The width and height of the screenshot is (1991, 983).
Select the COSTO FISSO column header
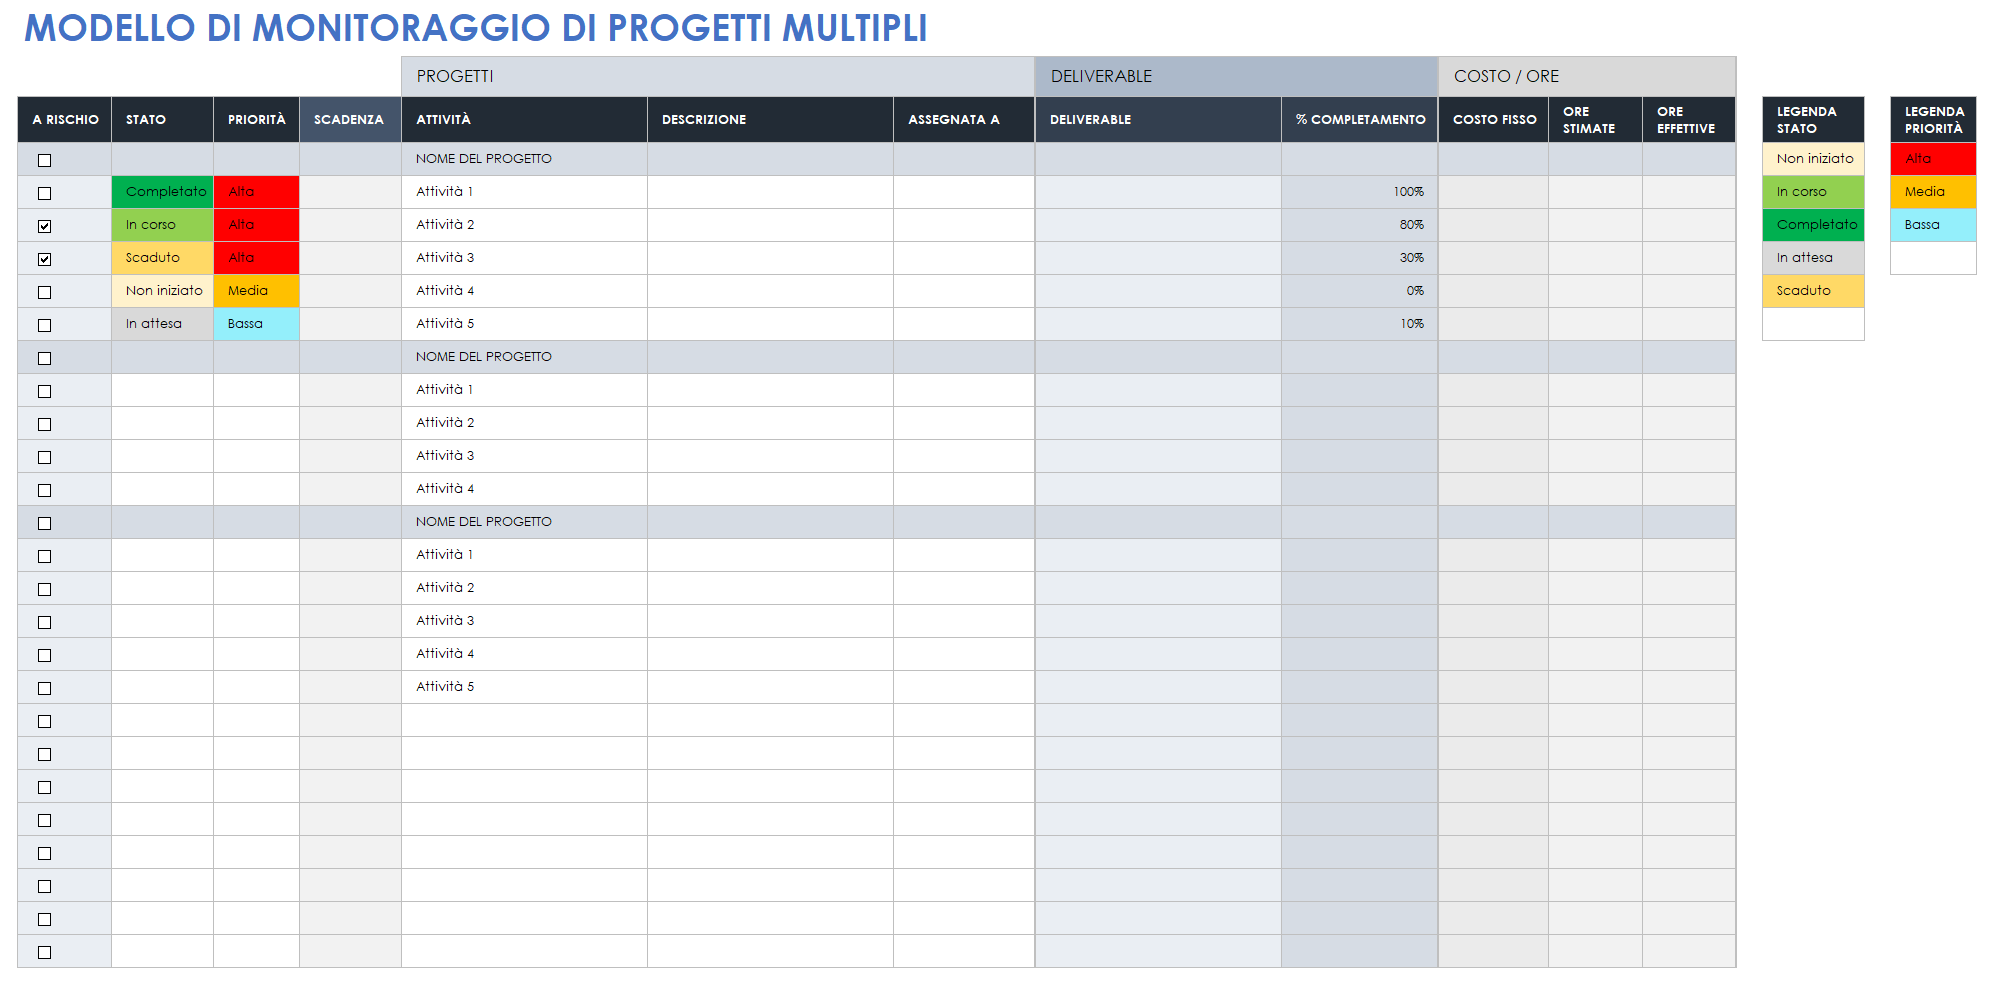coord(1494,120)
